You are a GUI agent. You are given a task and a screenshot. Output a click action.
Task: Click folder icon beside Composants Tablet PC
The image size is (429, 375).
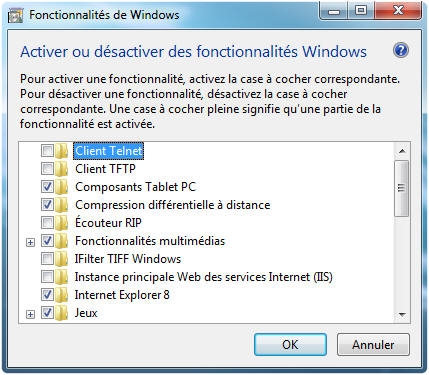click(x=62, y=187)
